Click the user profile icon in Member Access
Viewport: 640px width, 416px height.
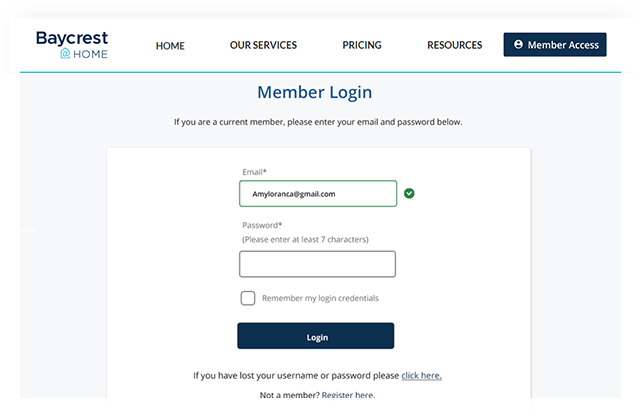pyautogui.click(x=518, y=45)
